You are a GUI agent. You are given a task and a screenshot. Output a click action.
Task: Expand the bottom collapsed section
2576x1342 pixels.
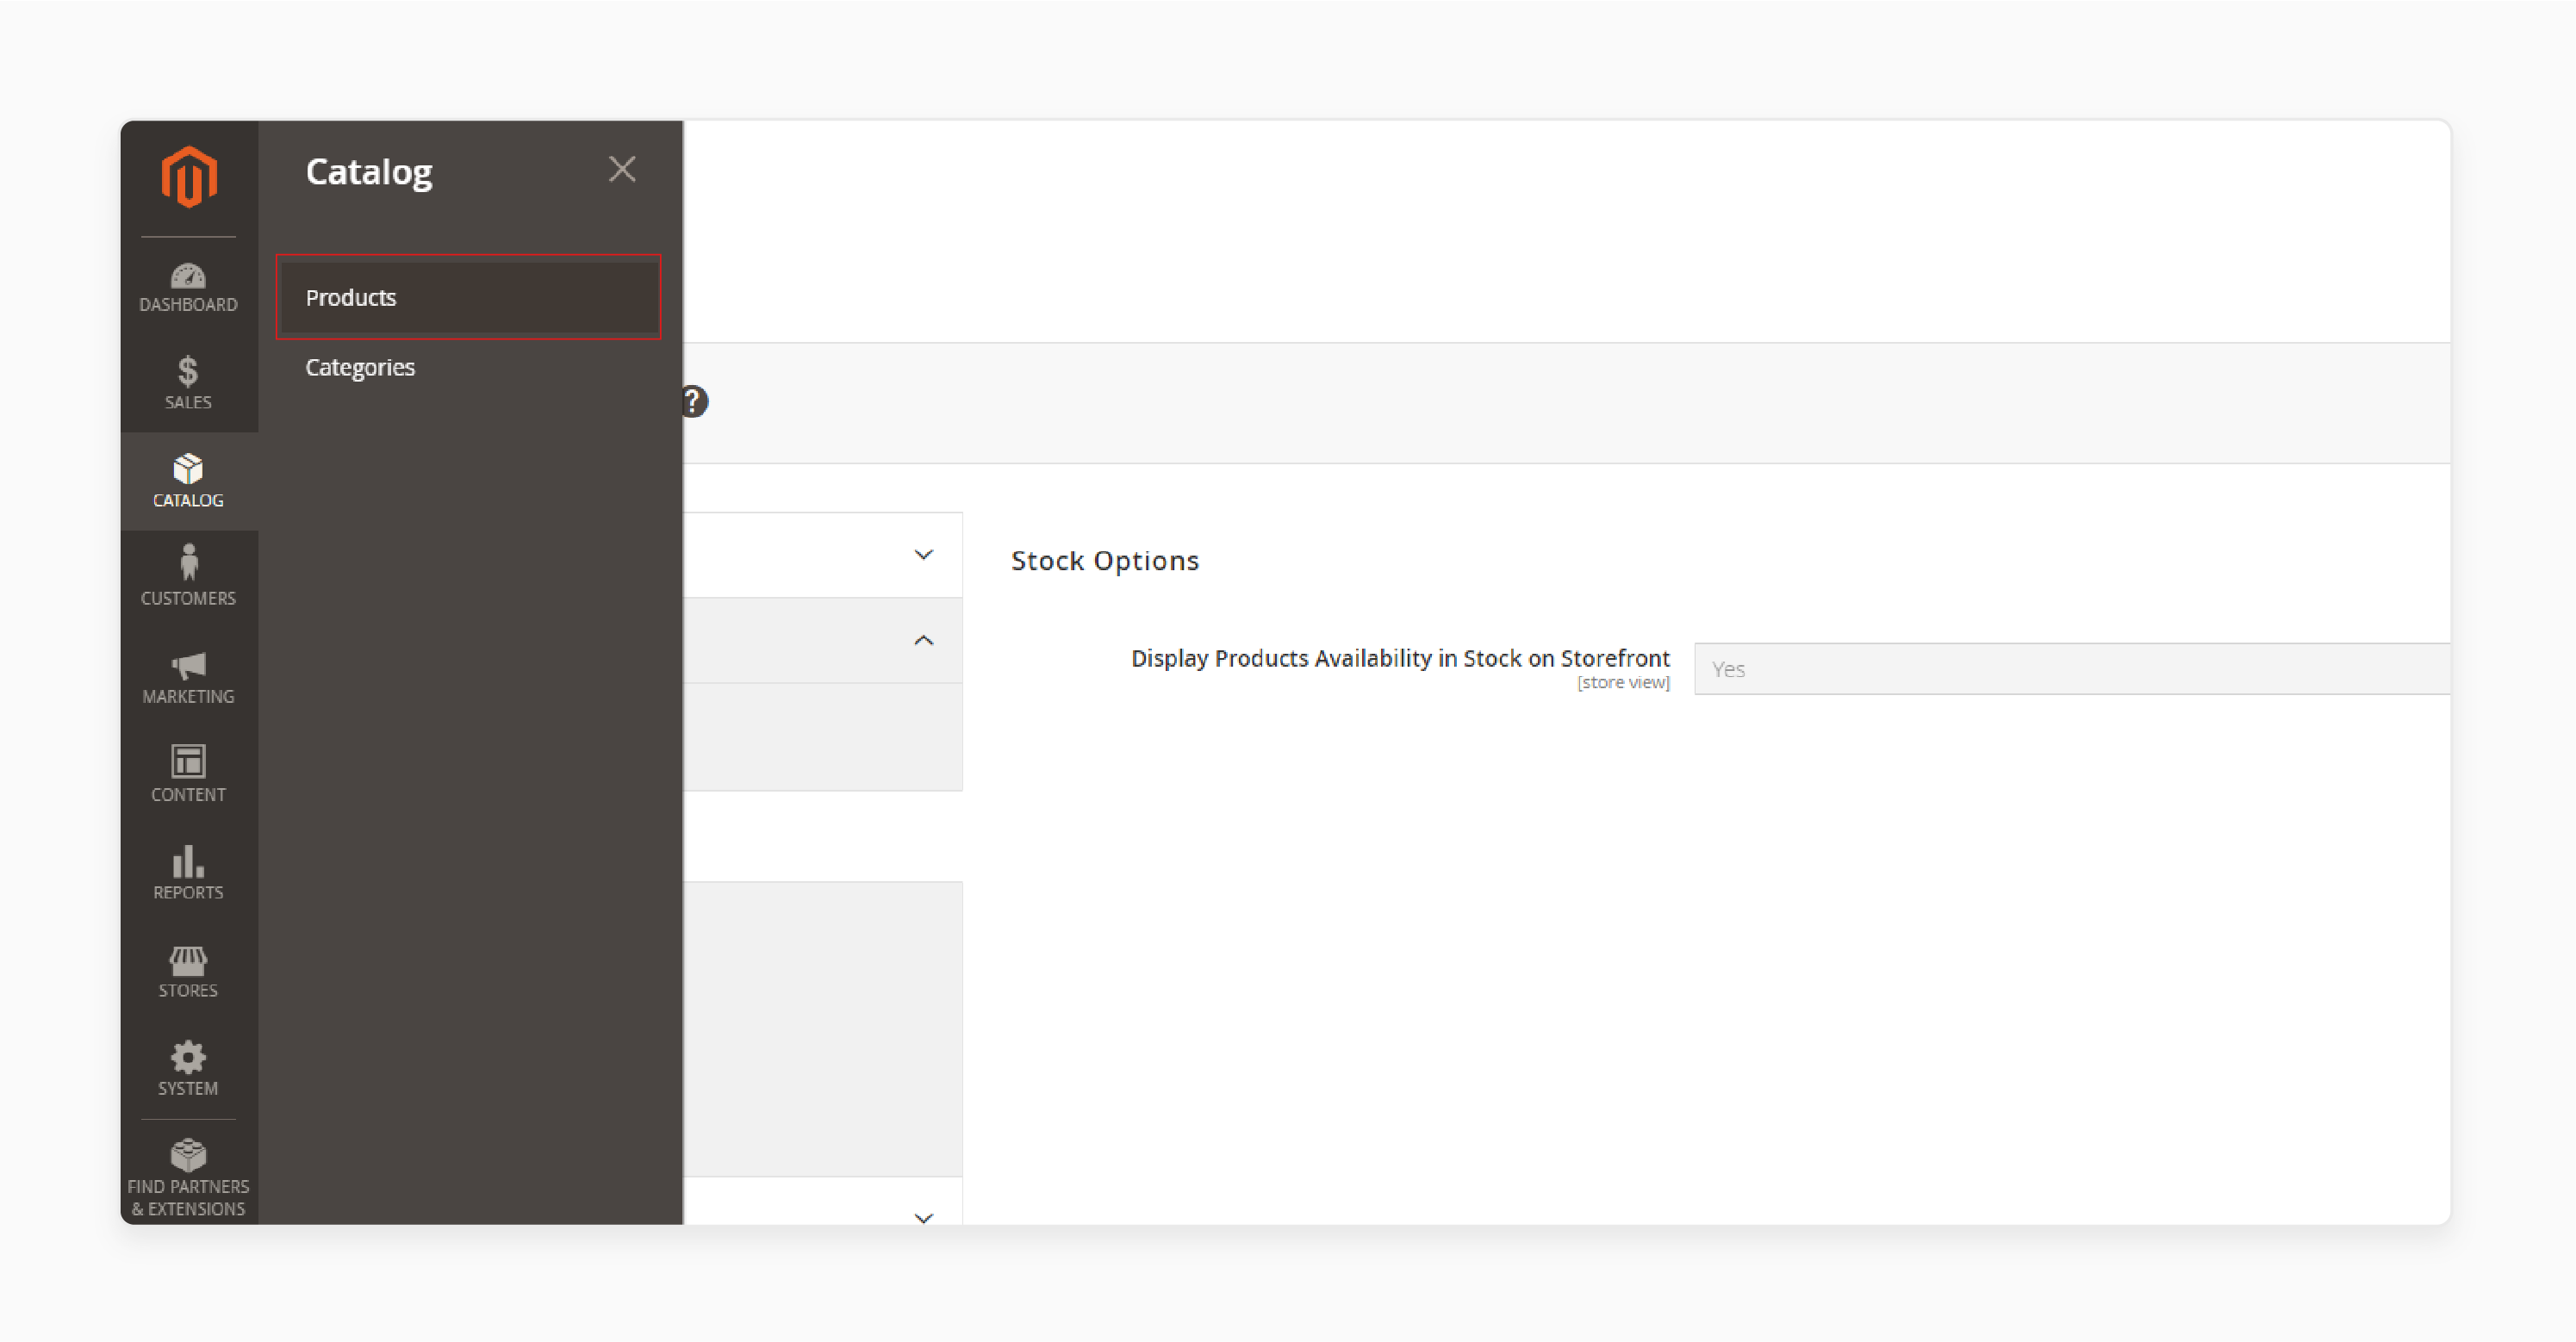click(x=920, y=1218)
